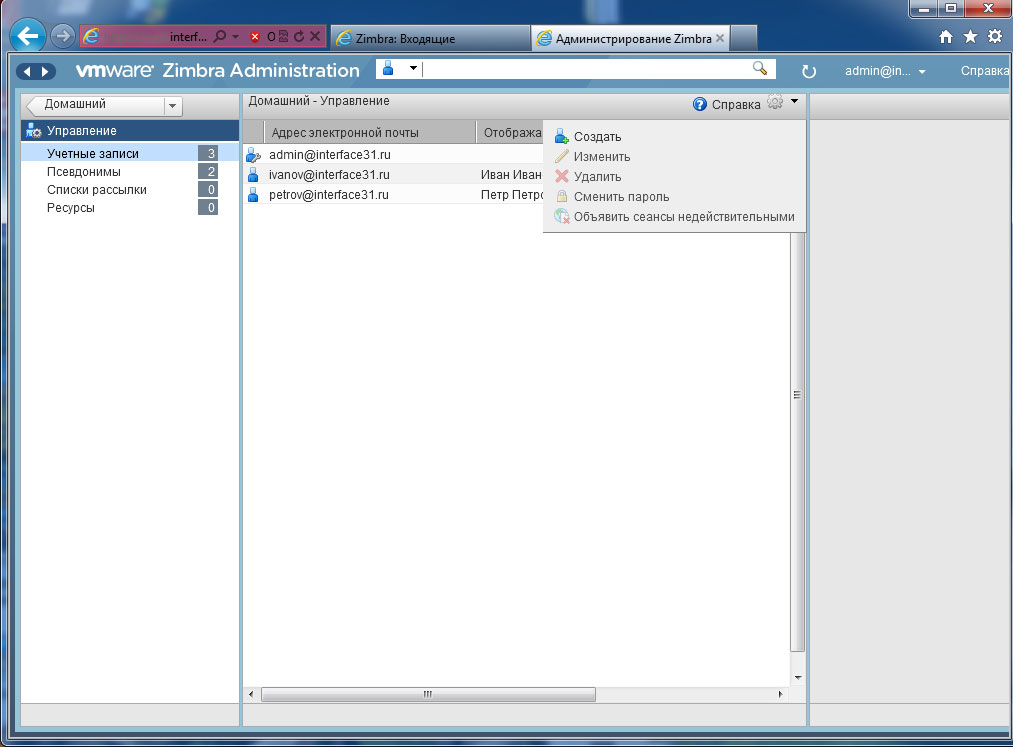Image resolution: width=1013 pixels, height=747 pixels.
Task: Expand the search type dropdown arrow
Action: click(x=413, y=68)
